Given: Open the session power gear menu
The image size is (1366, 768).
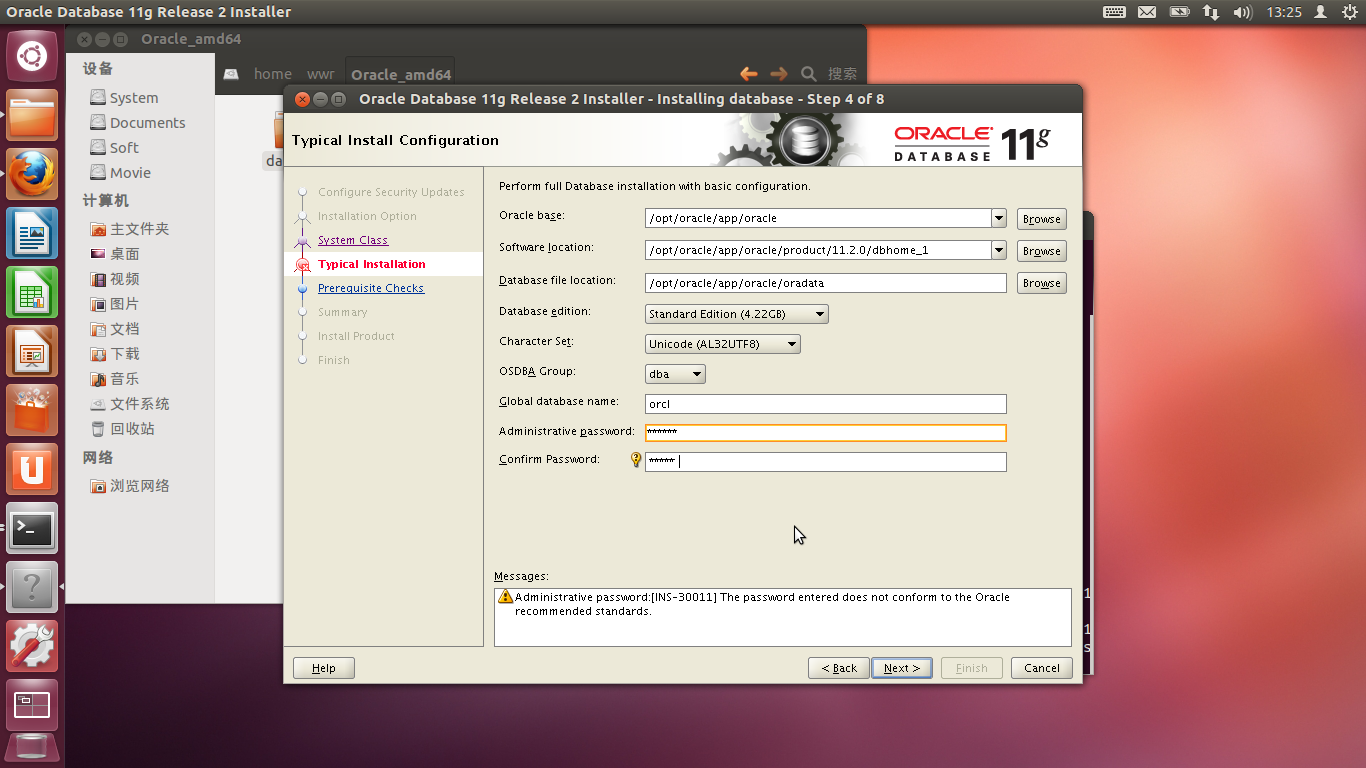Looking at the screenshot, I should [x=1349, y=12].
